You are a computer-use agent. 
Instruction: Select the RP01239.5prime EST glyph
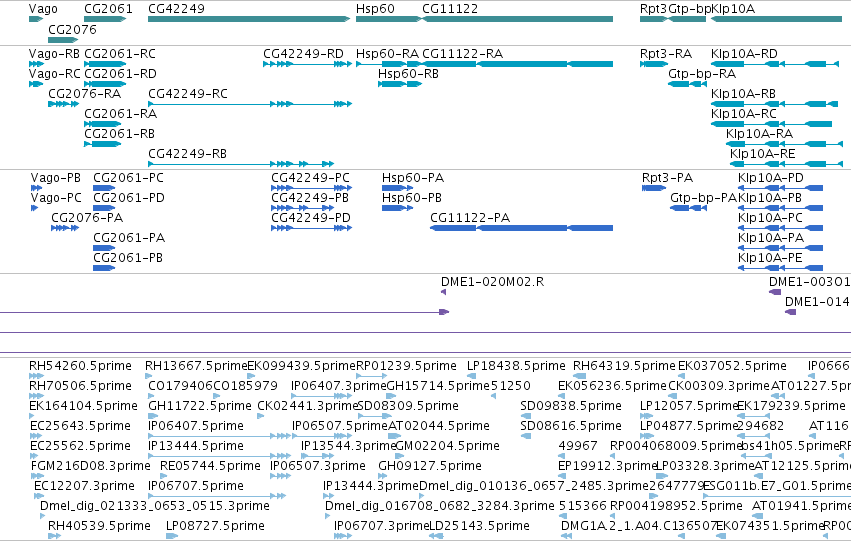click(x=372, y=376)
